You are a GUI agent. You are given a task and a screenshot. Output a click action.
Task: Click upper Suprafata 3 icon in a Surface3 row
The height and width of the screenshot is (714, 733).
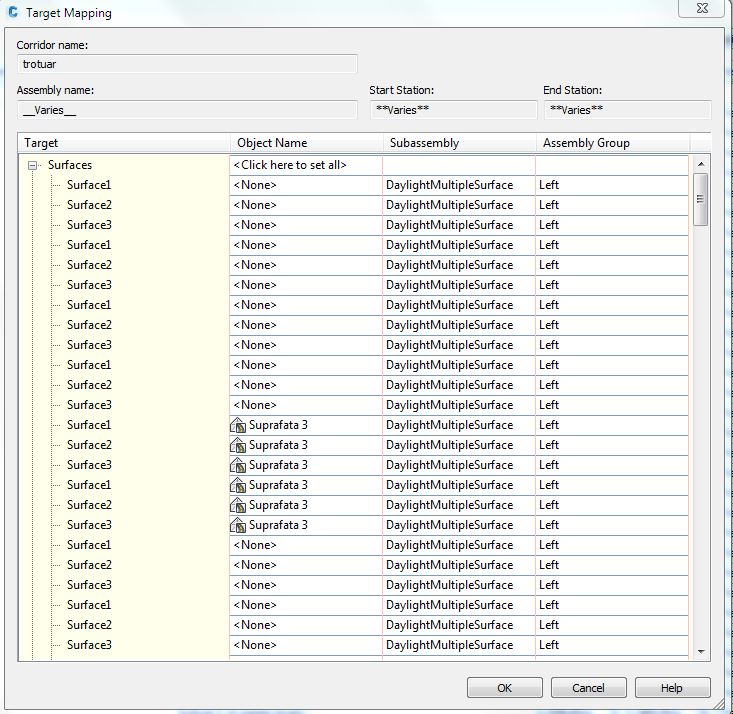238,465
